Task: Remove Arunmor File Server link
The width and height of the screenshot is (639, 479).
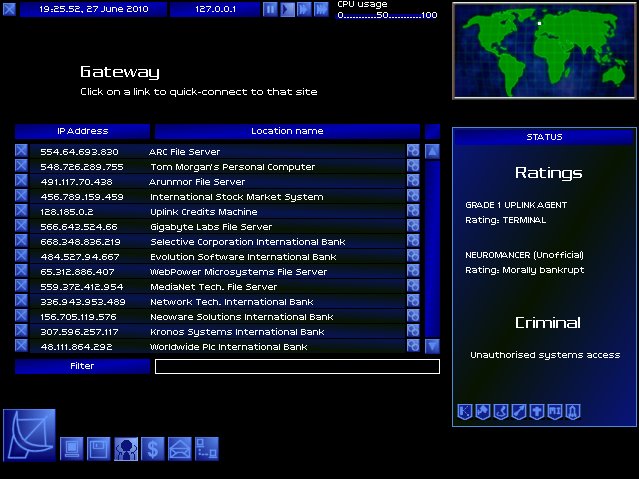Action: coord(22,181)
